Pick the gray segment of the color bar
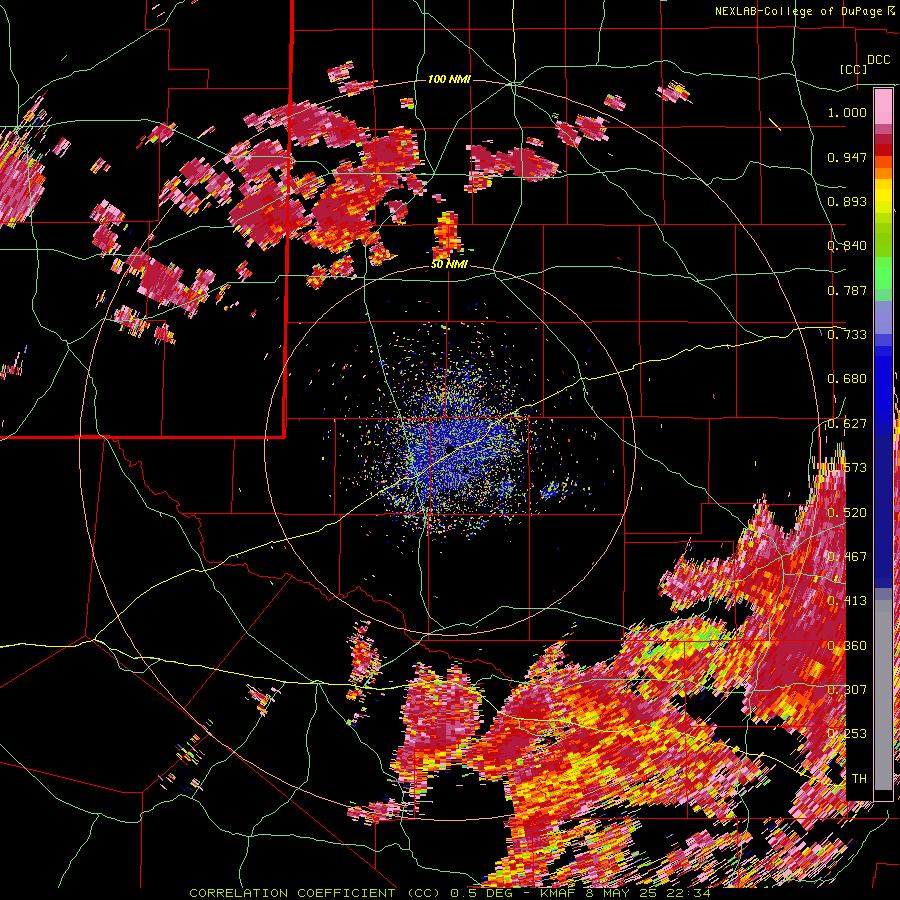 883,695
